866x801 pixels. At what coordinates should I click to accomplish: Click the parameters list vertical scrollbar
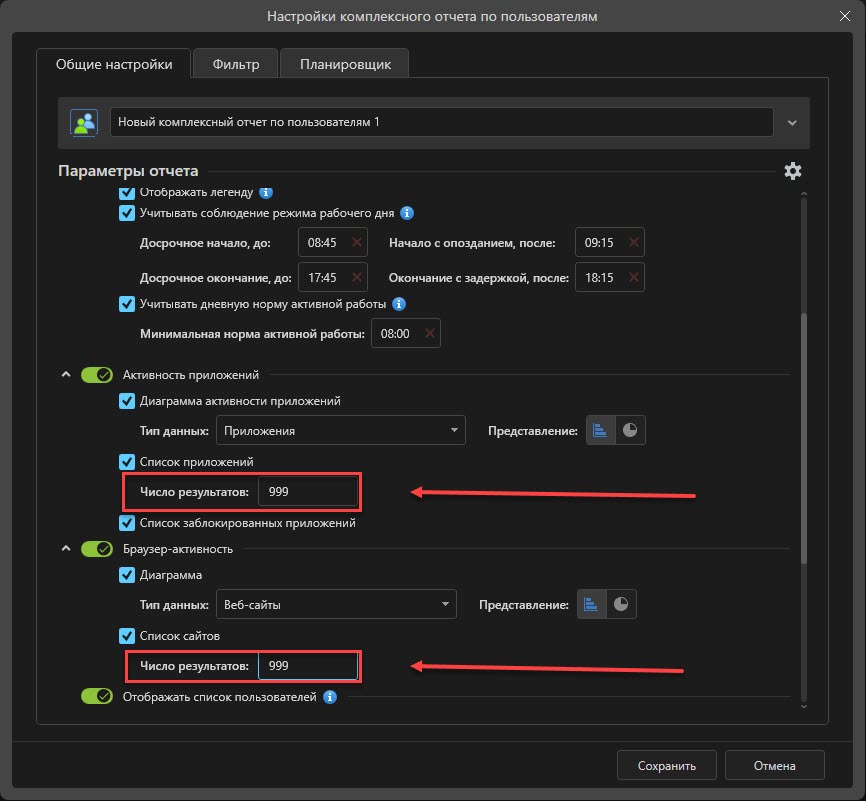point(804,438)
